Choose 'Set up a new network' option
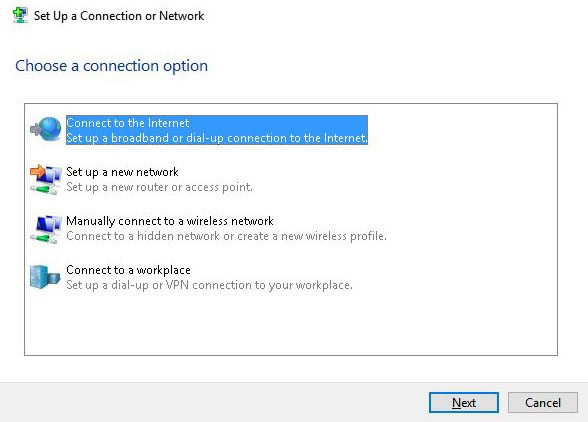The height and width of the screenshot is (422, 588). tap(122, 172)
